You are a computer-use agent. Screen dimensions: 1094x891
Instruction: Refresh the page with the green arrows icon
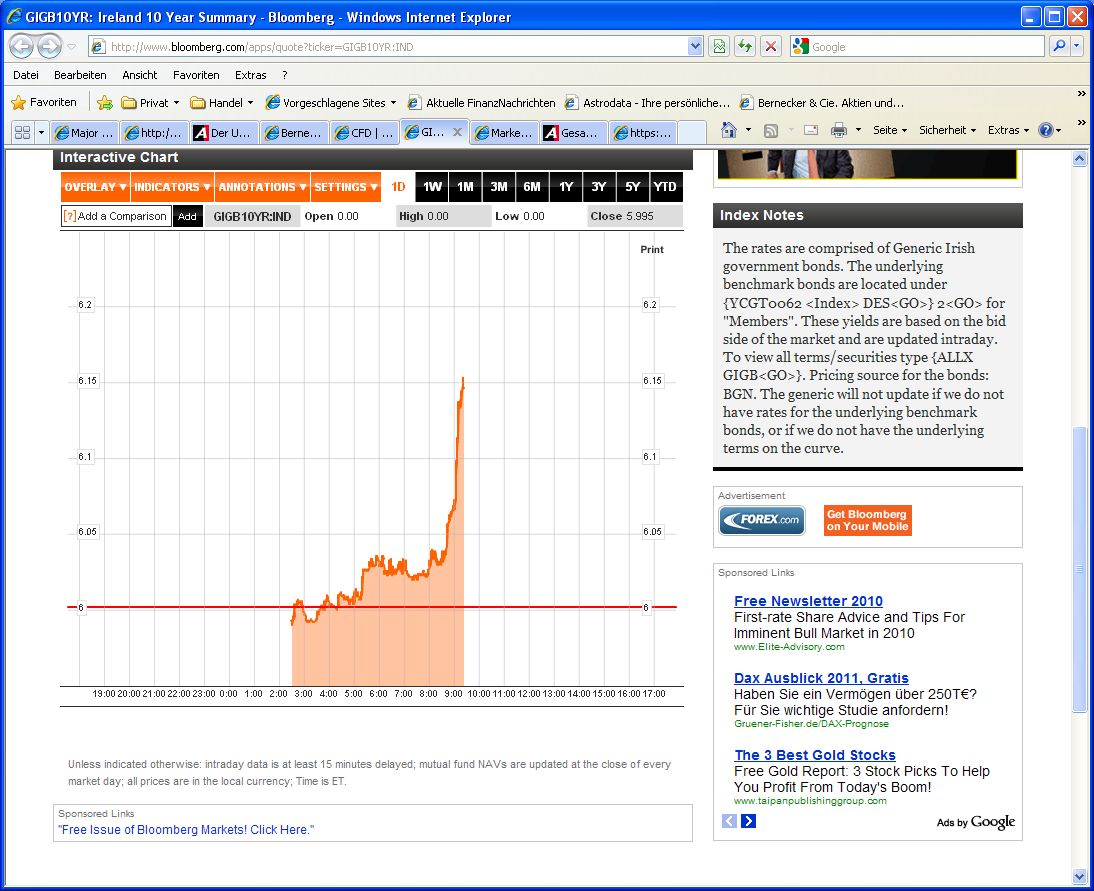click(x=745, y=47)
